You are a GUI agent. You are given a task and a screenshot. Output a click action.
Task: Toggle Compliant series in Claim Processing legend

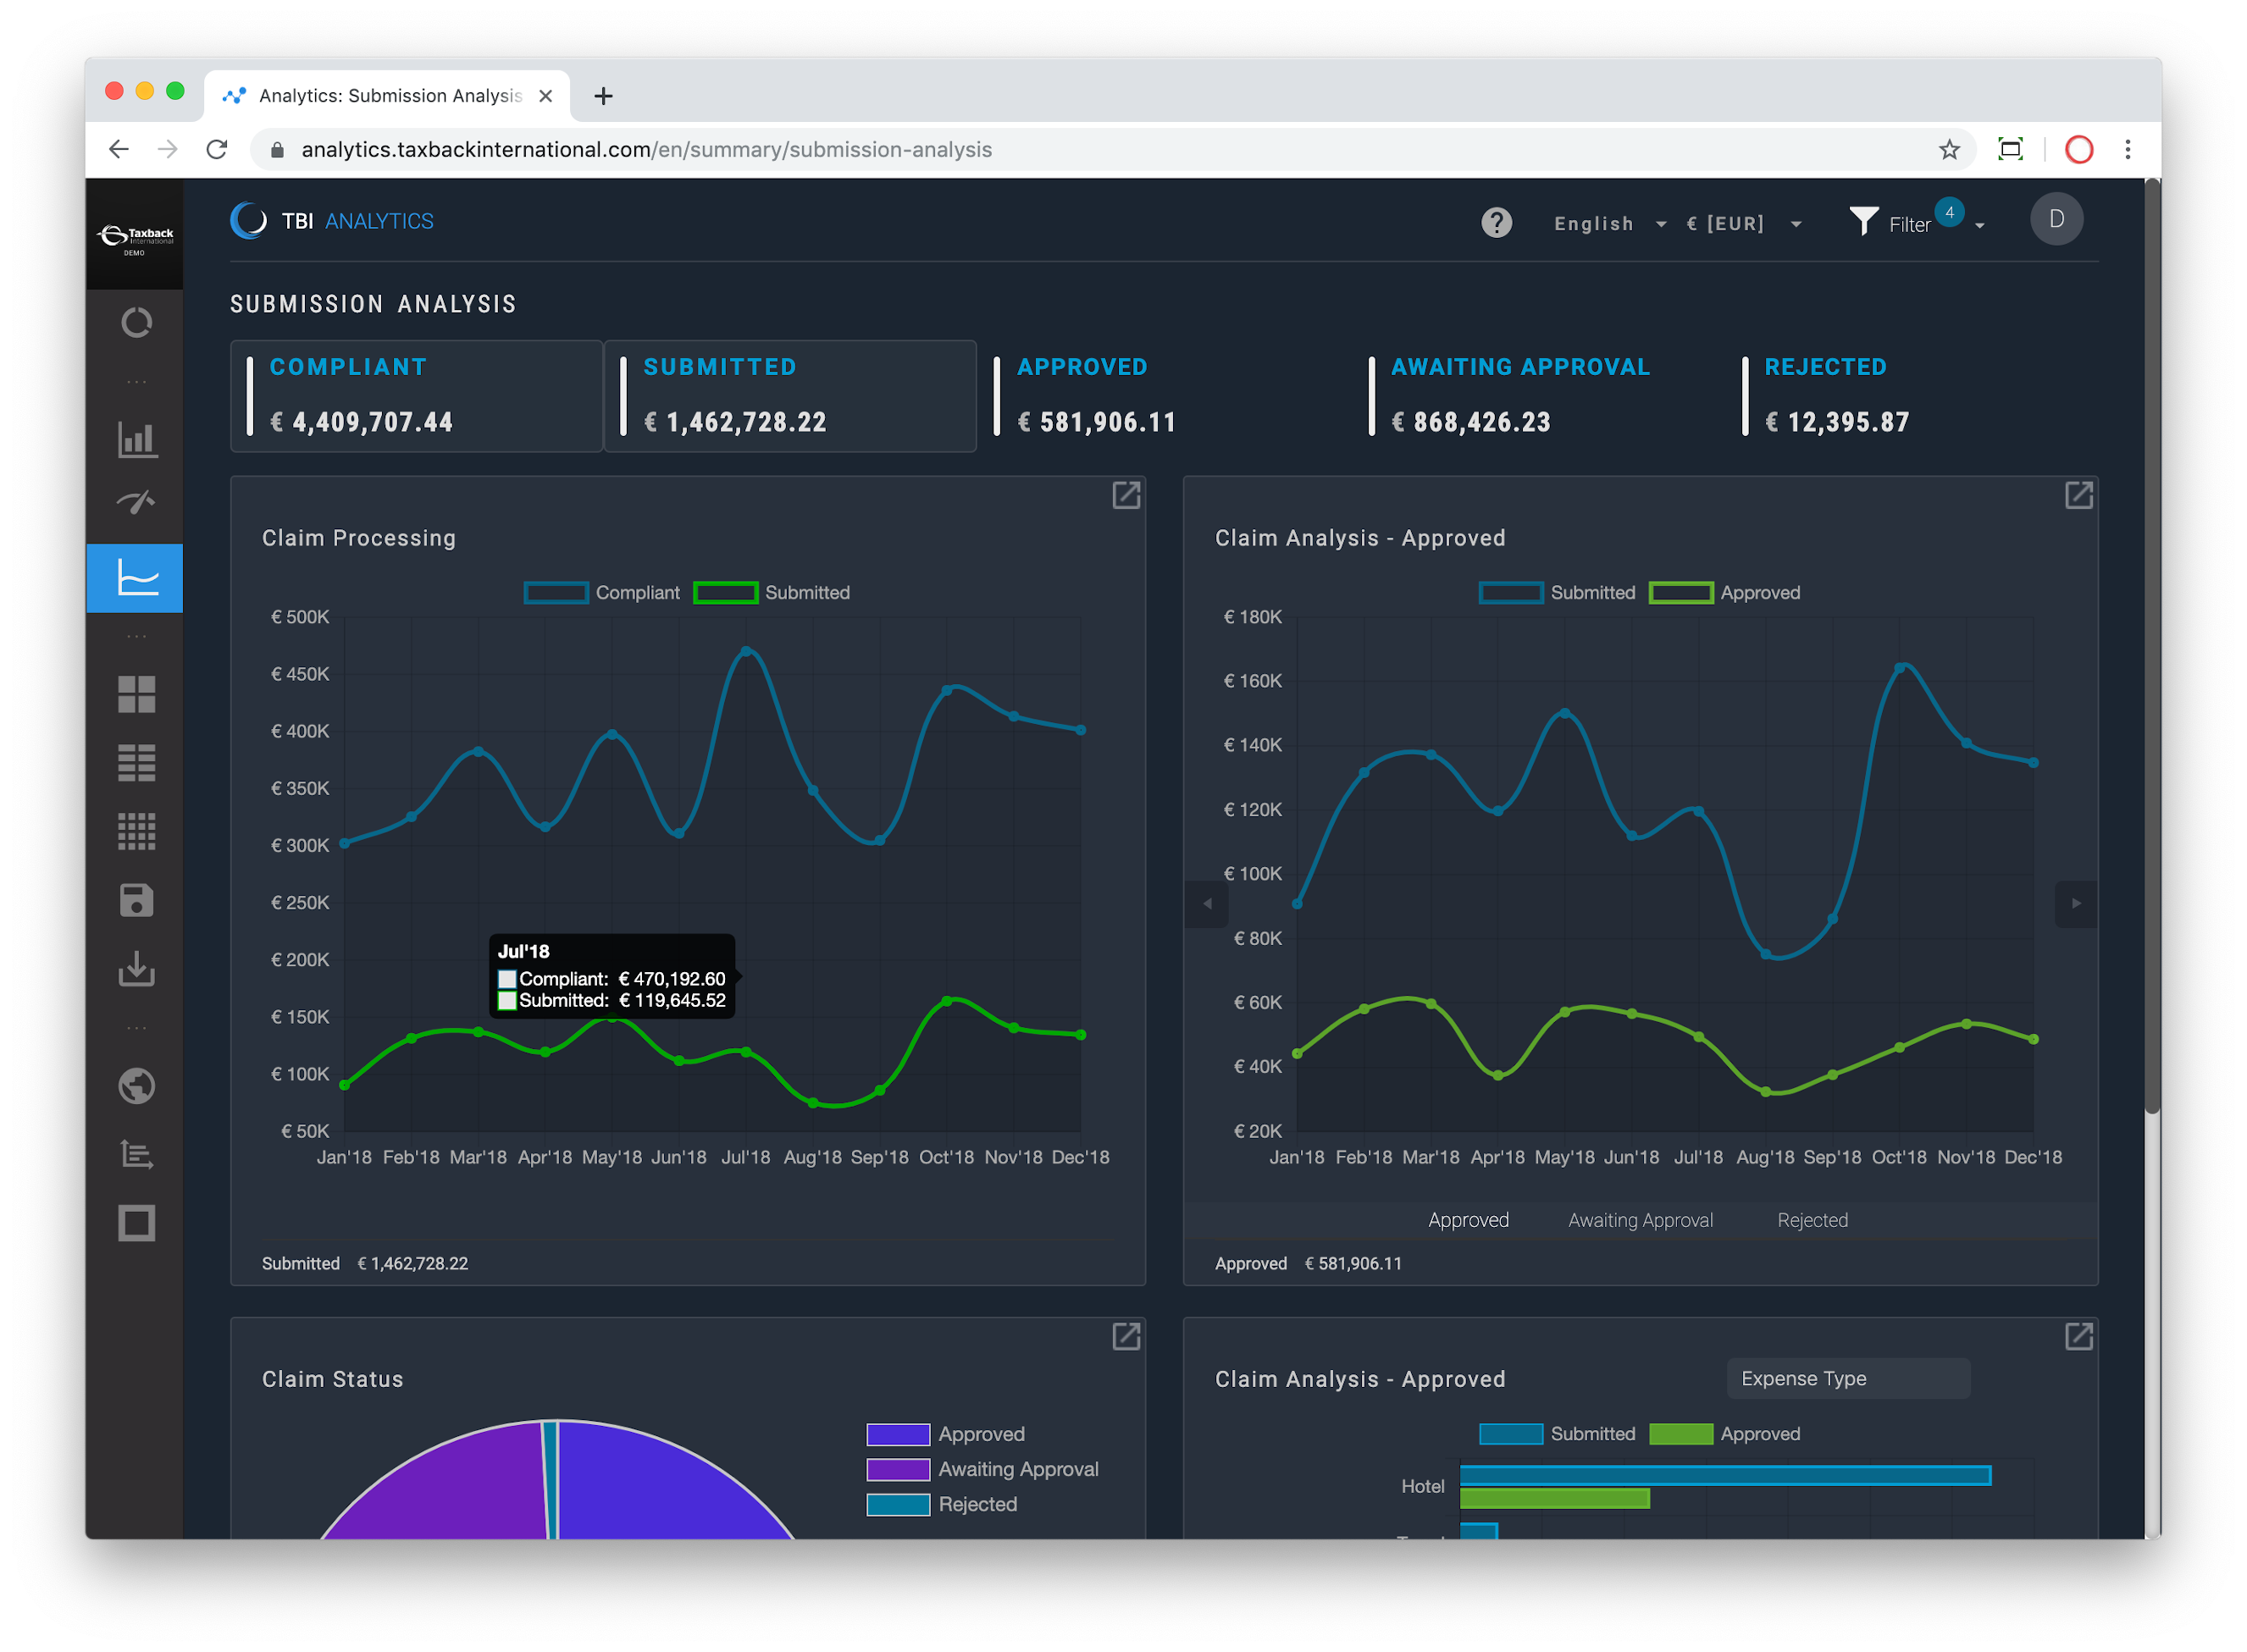click(x=602, y=593)
